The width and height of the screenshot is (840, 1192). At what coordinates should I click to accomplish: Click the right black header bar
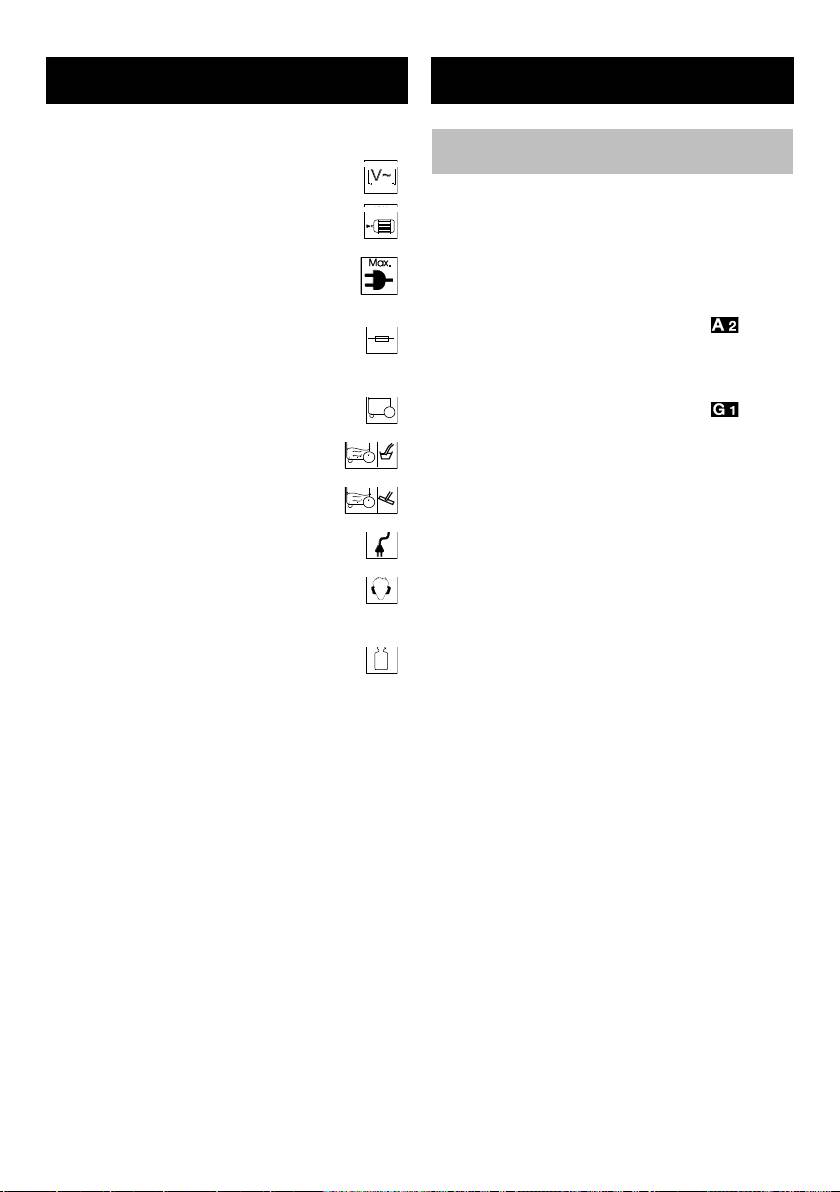[612, 80]
